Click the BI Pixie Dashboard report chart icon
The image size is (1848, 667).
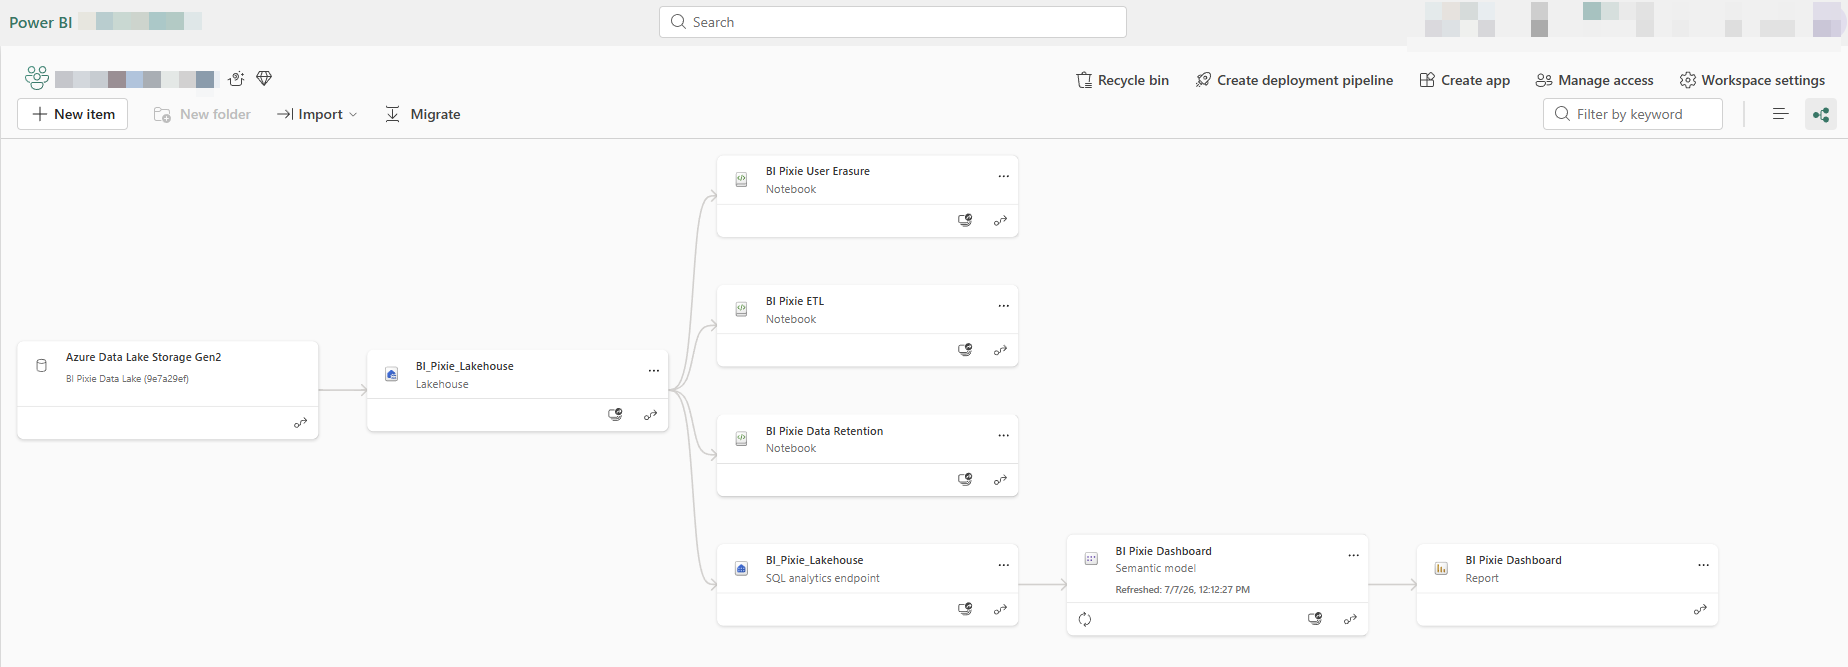point(1441,568)
